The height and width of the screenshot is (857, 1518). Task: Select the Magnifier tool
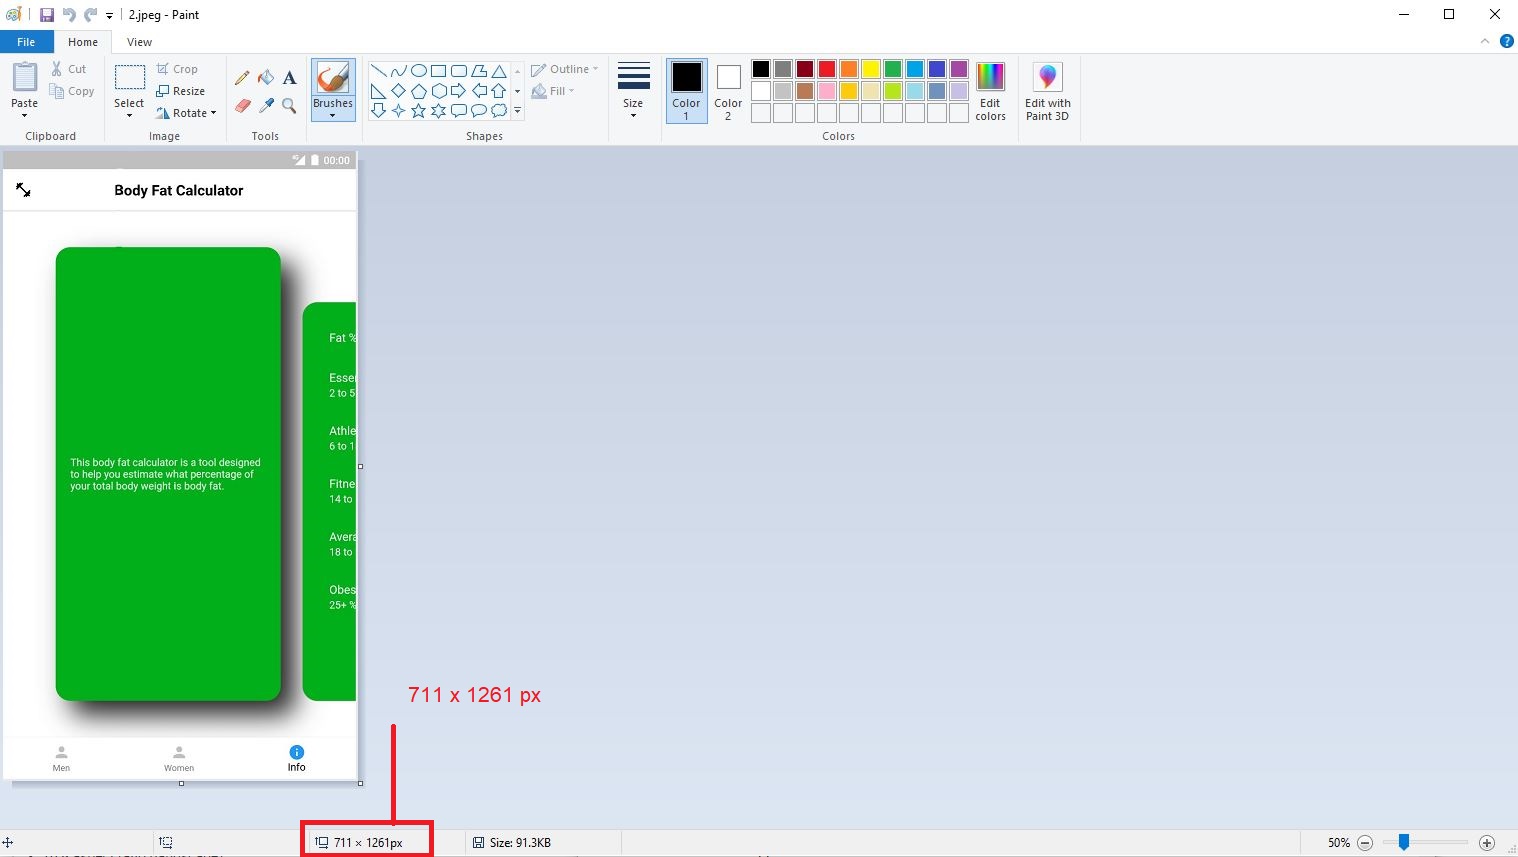(x=289, y=105)
